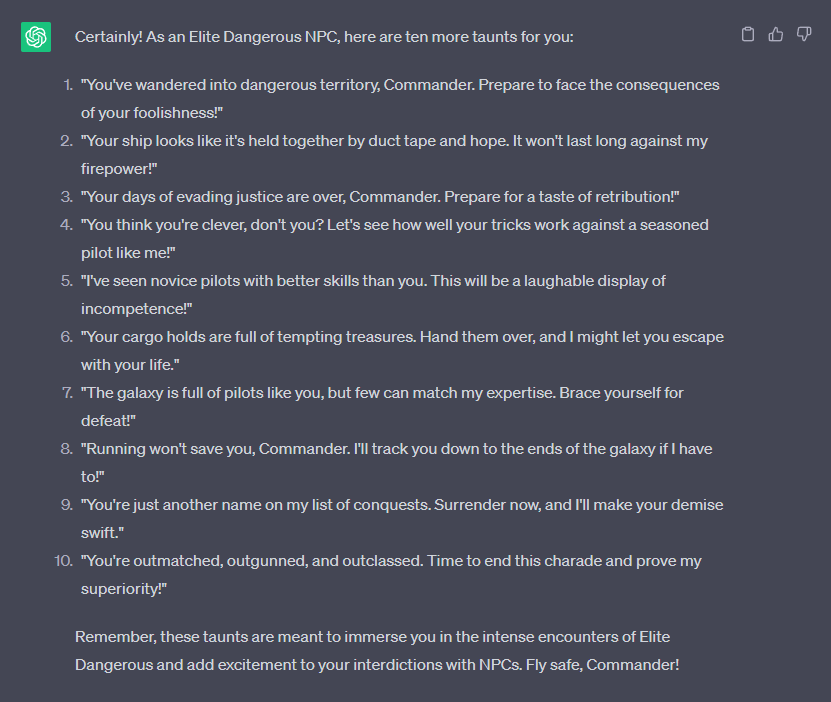
Task: Click the ChatGPT avatar logo
Action: click(36, 37)
